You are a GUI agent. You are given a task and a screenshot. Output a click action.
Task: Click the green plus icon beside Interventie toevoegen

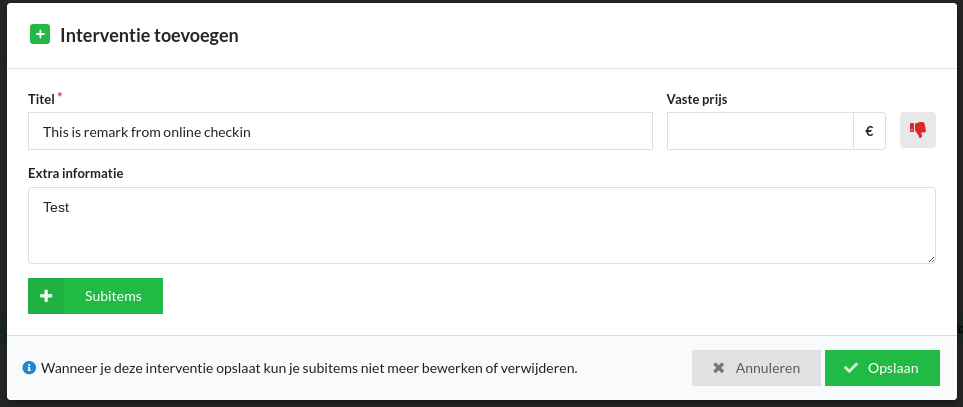click(x=40, y=35)
